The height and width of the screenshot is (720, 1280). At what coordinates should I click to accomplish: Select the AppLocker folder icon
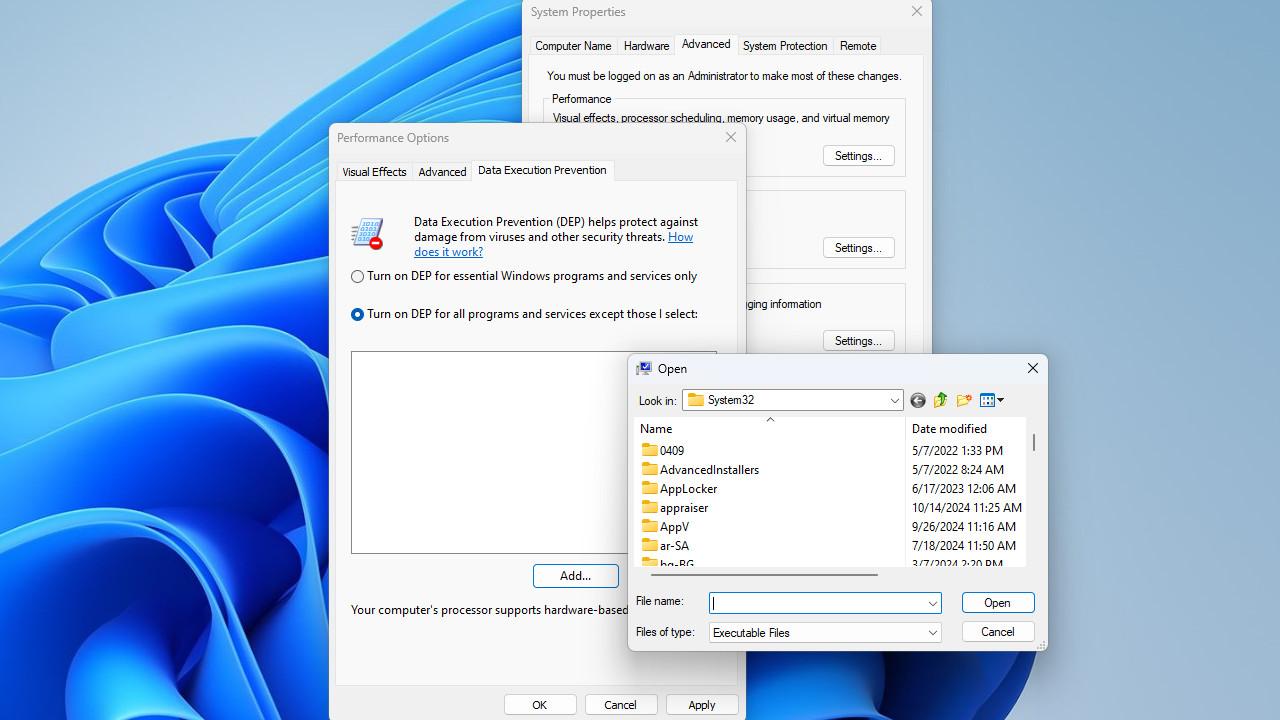[650, 488]
